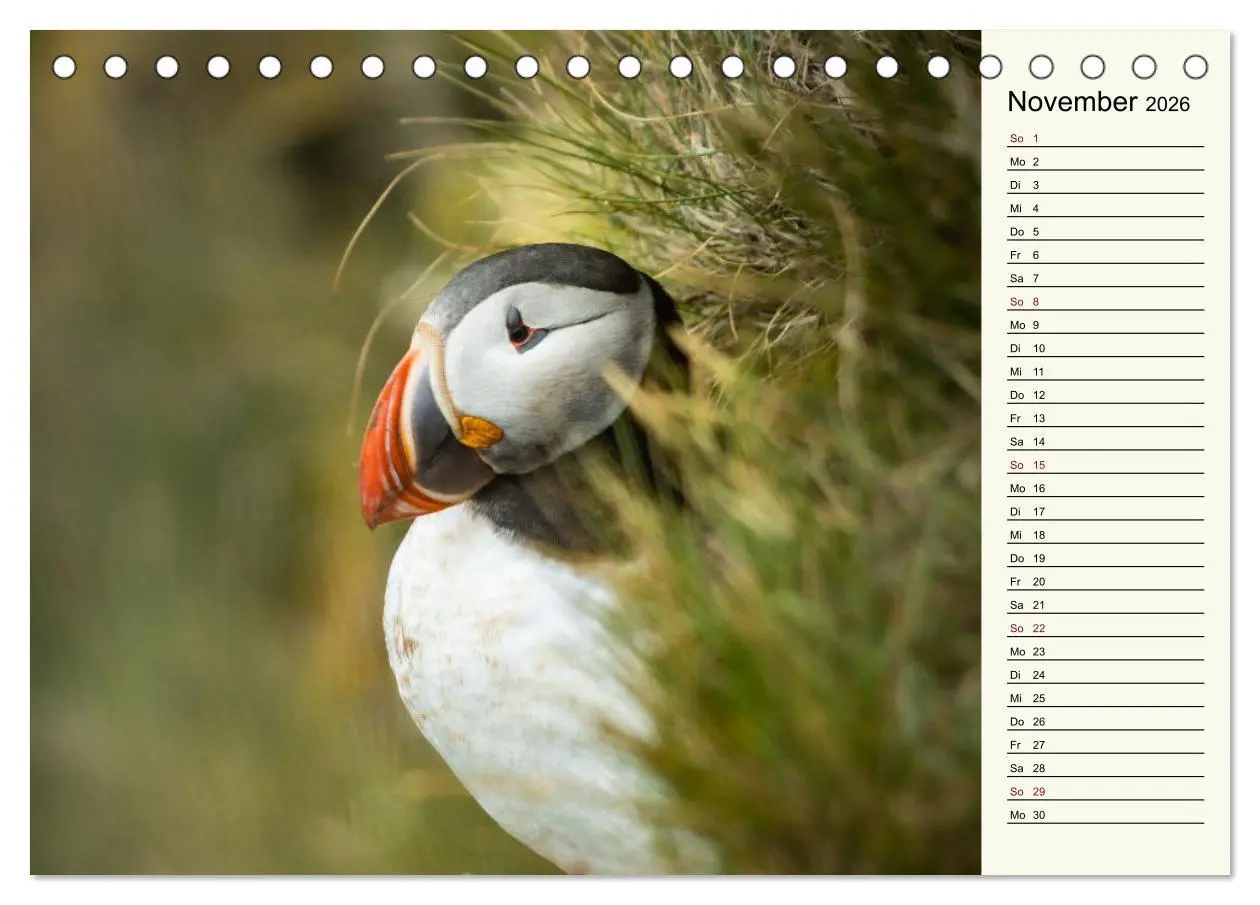Screen dimensions: 1260x905
Task: Select the row Mi 18
Action: pos(1105,534)
